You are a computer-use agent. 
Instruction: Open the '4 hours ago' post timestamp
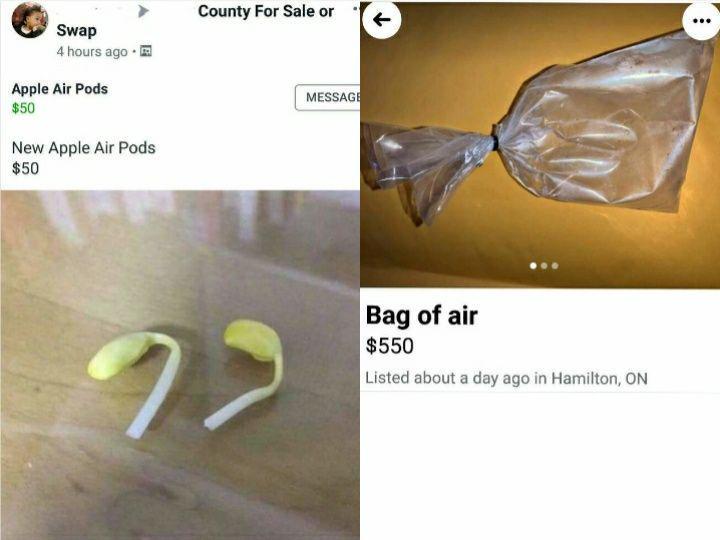[x=92, y=51]
